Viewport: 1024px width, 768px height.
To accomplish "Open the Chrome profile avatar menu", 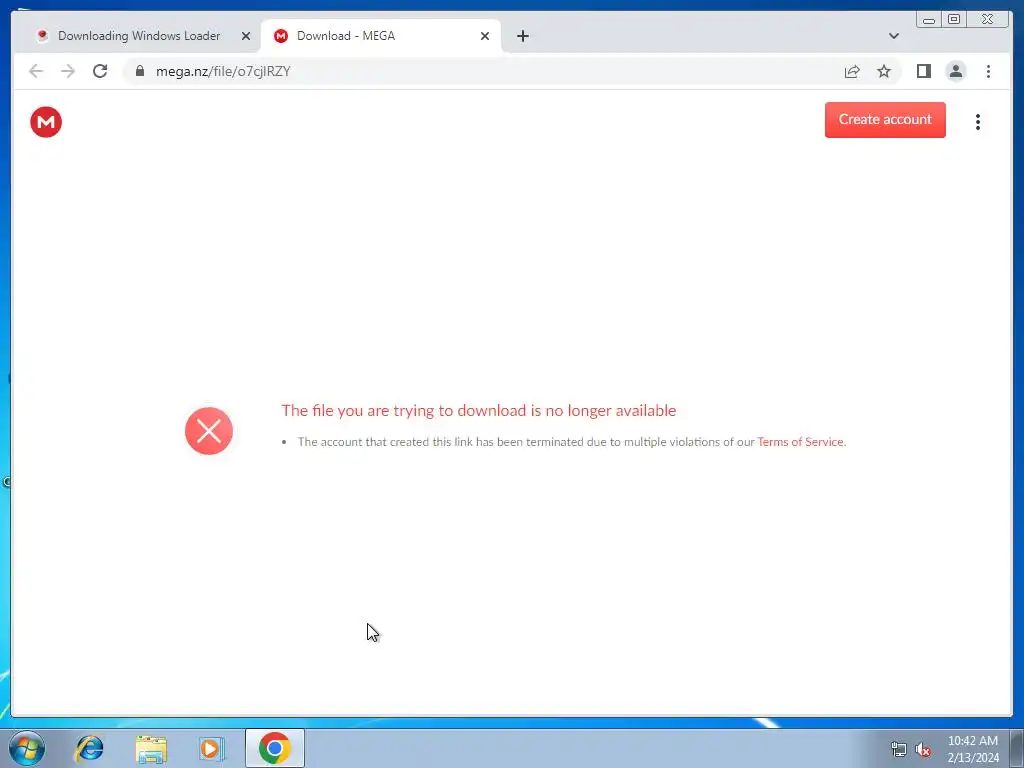I will point(955,71).
